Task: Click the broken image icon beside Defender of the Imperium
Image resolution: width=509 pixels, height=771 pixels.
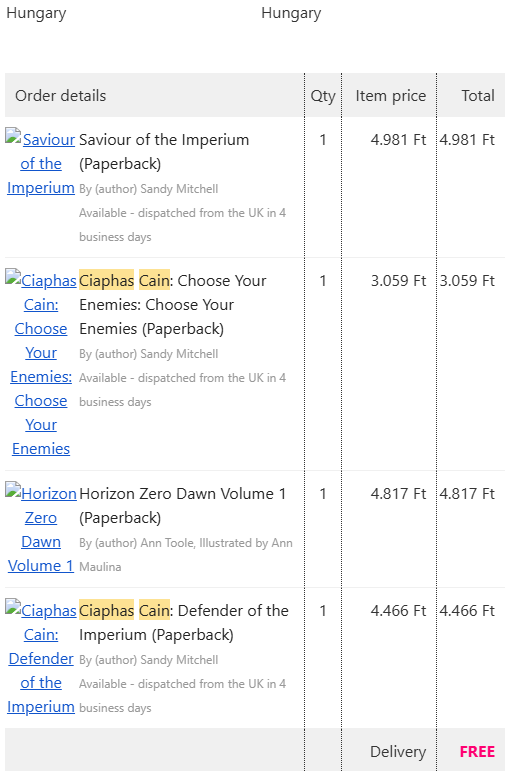Action: point(13,606)
